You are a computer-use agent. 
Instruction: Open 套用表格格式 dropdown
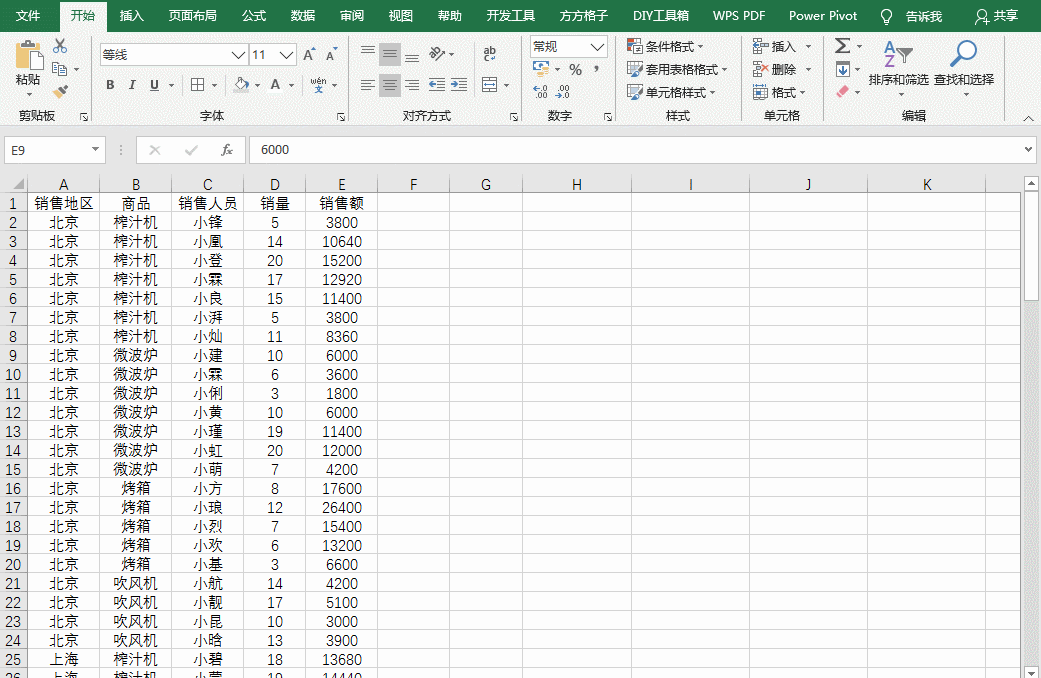(677, 69)
